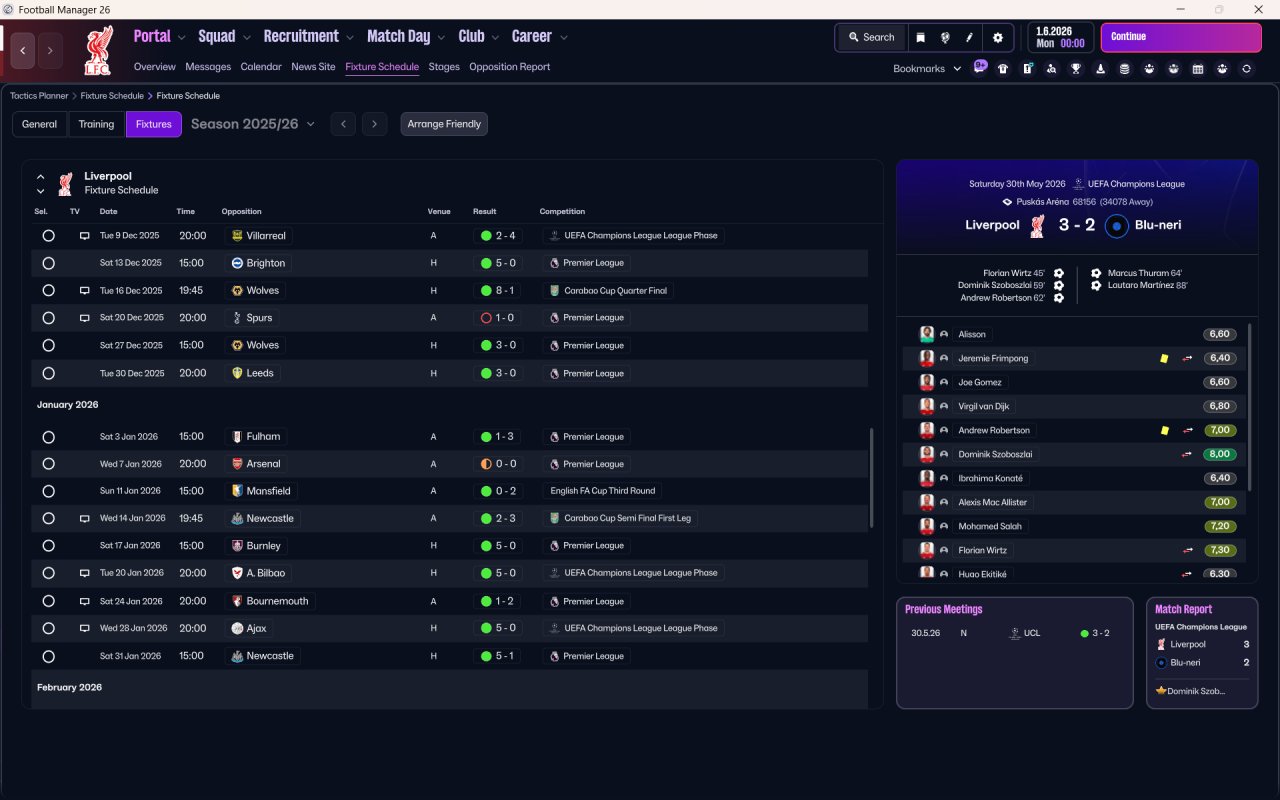Image resolution: width=1280 pixels, height=800 pixels.
Task: Open the bookmark icon next to Search
Action: [x=920, y=37]
